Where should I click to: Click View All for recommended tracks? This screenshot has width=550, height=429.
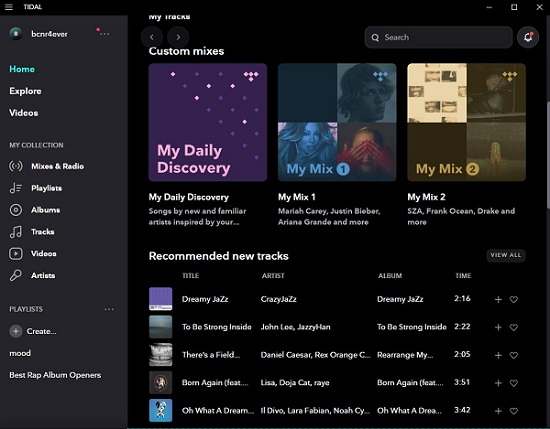click(505, 255)
